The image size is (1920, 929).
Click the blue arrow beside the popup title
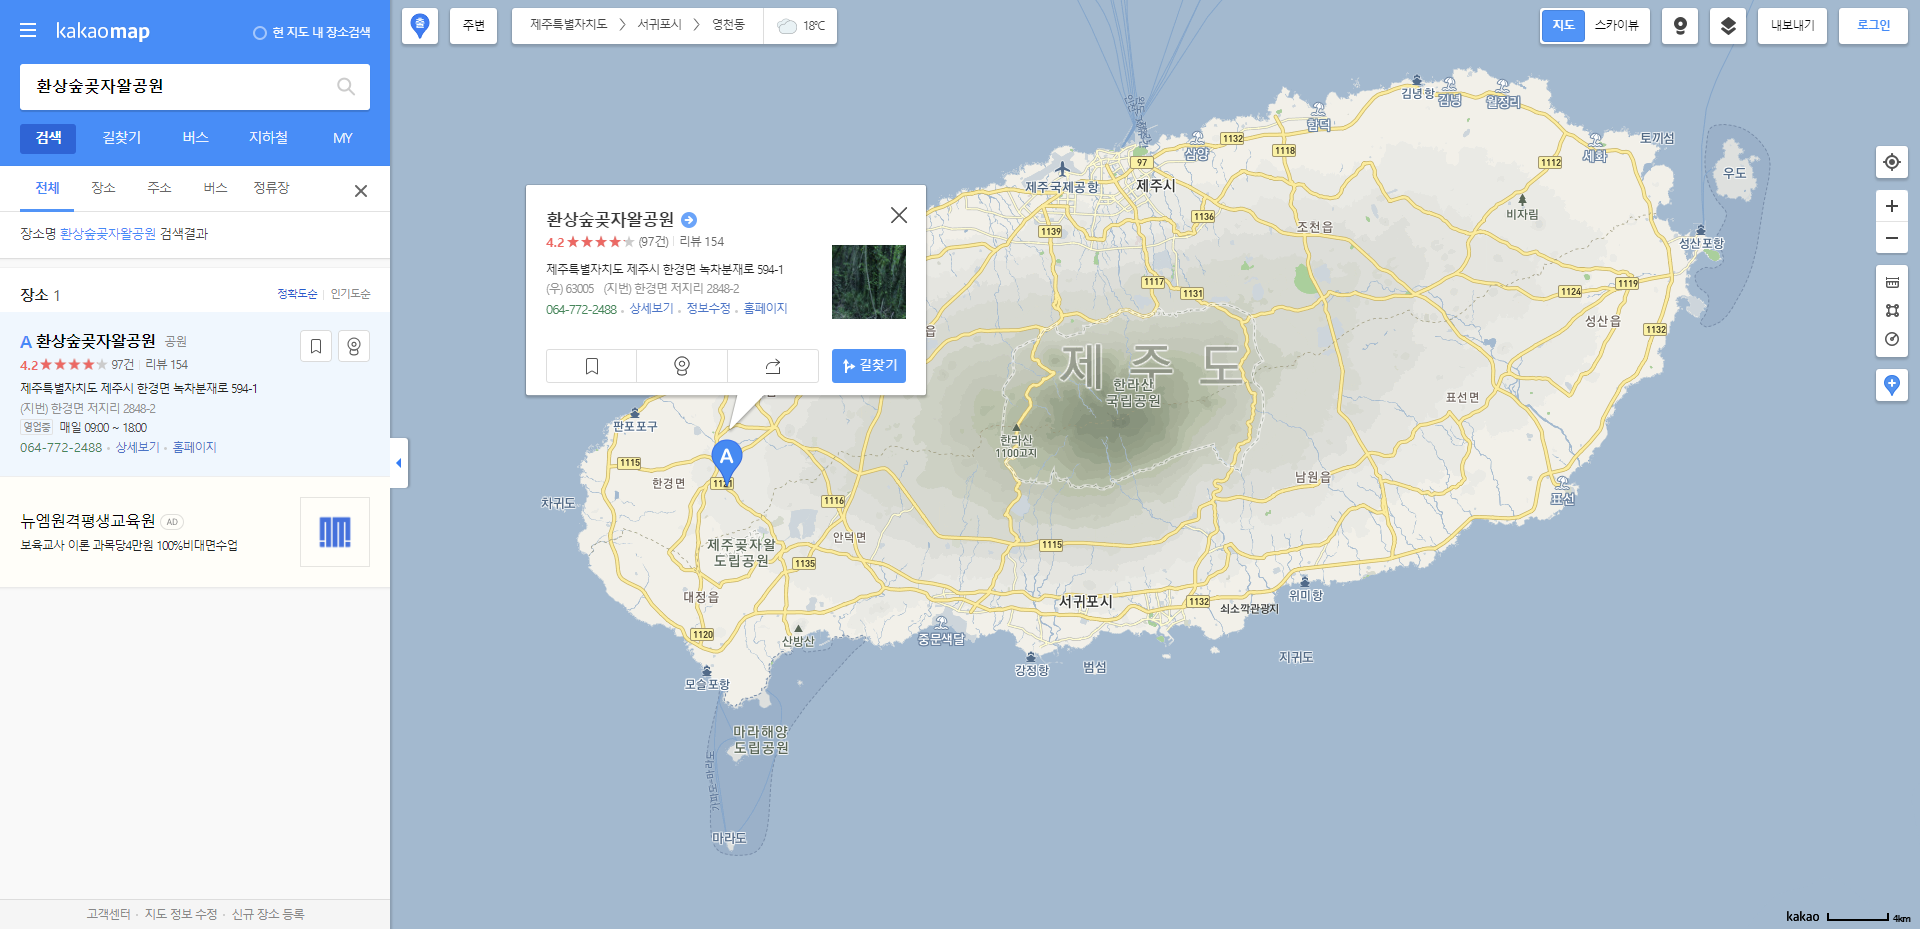(x=689, y=220)
